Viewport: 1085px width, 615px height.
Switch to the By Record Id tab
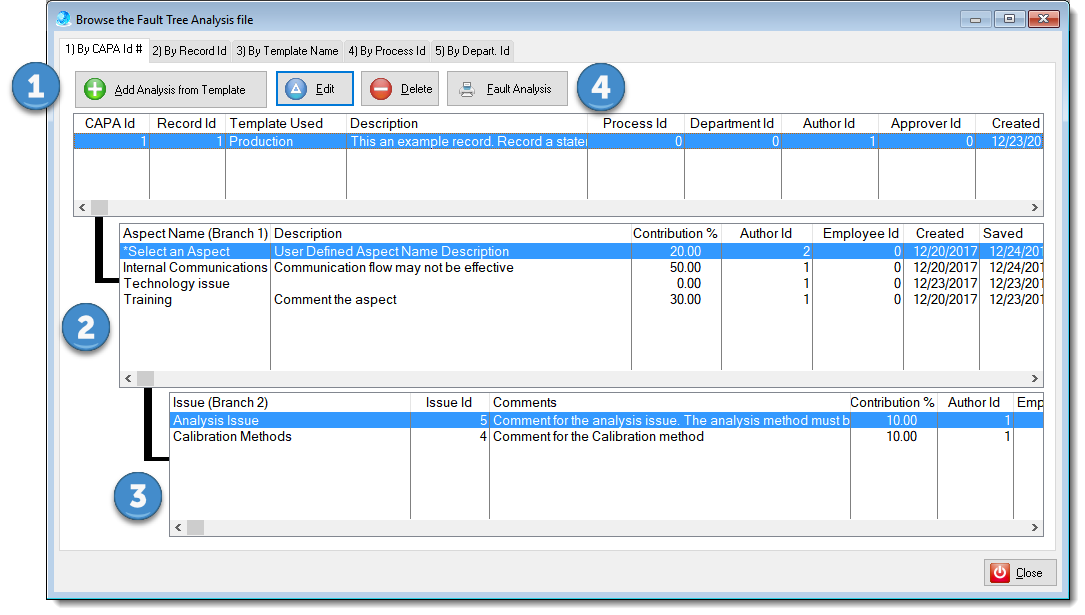190,50
